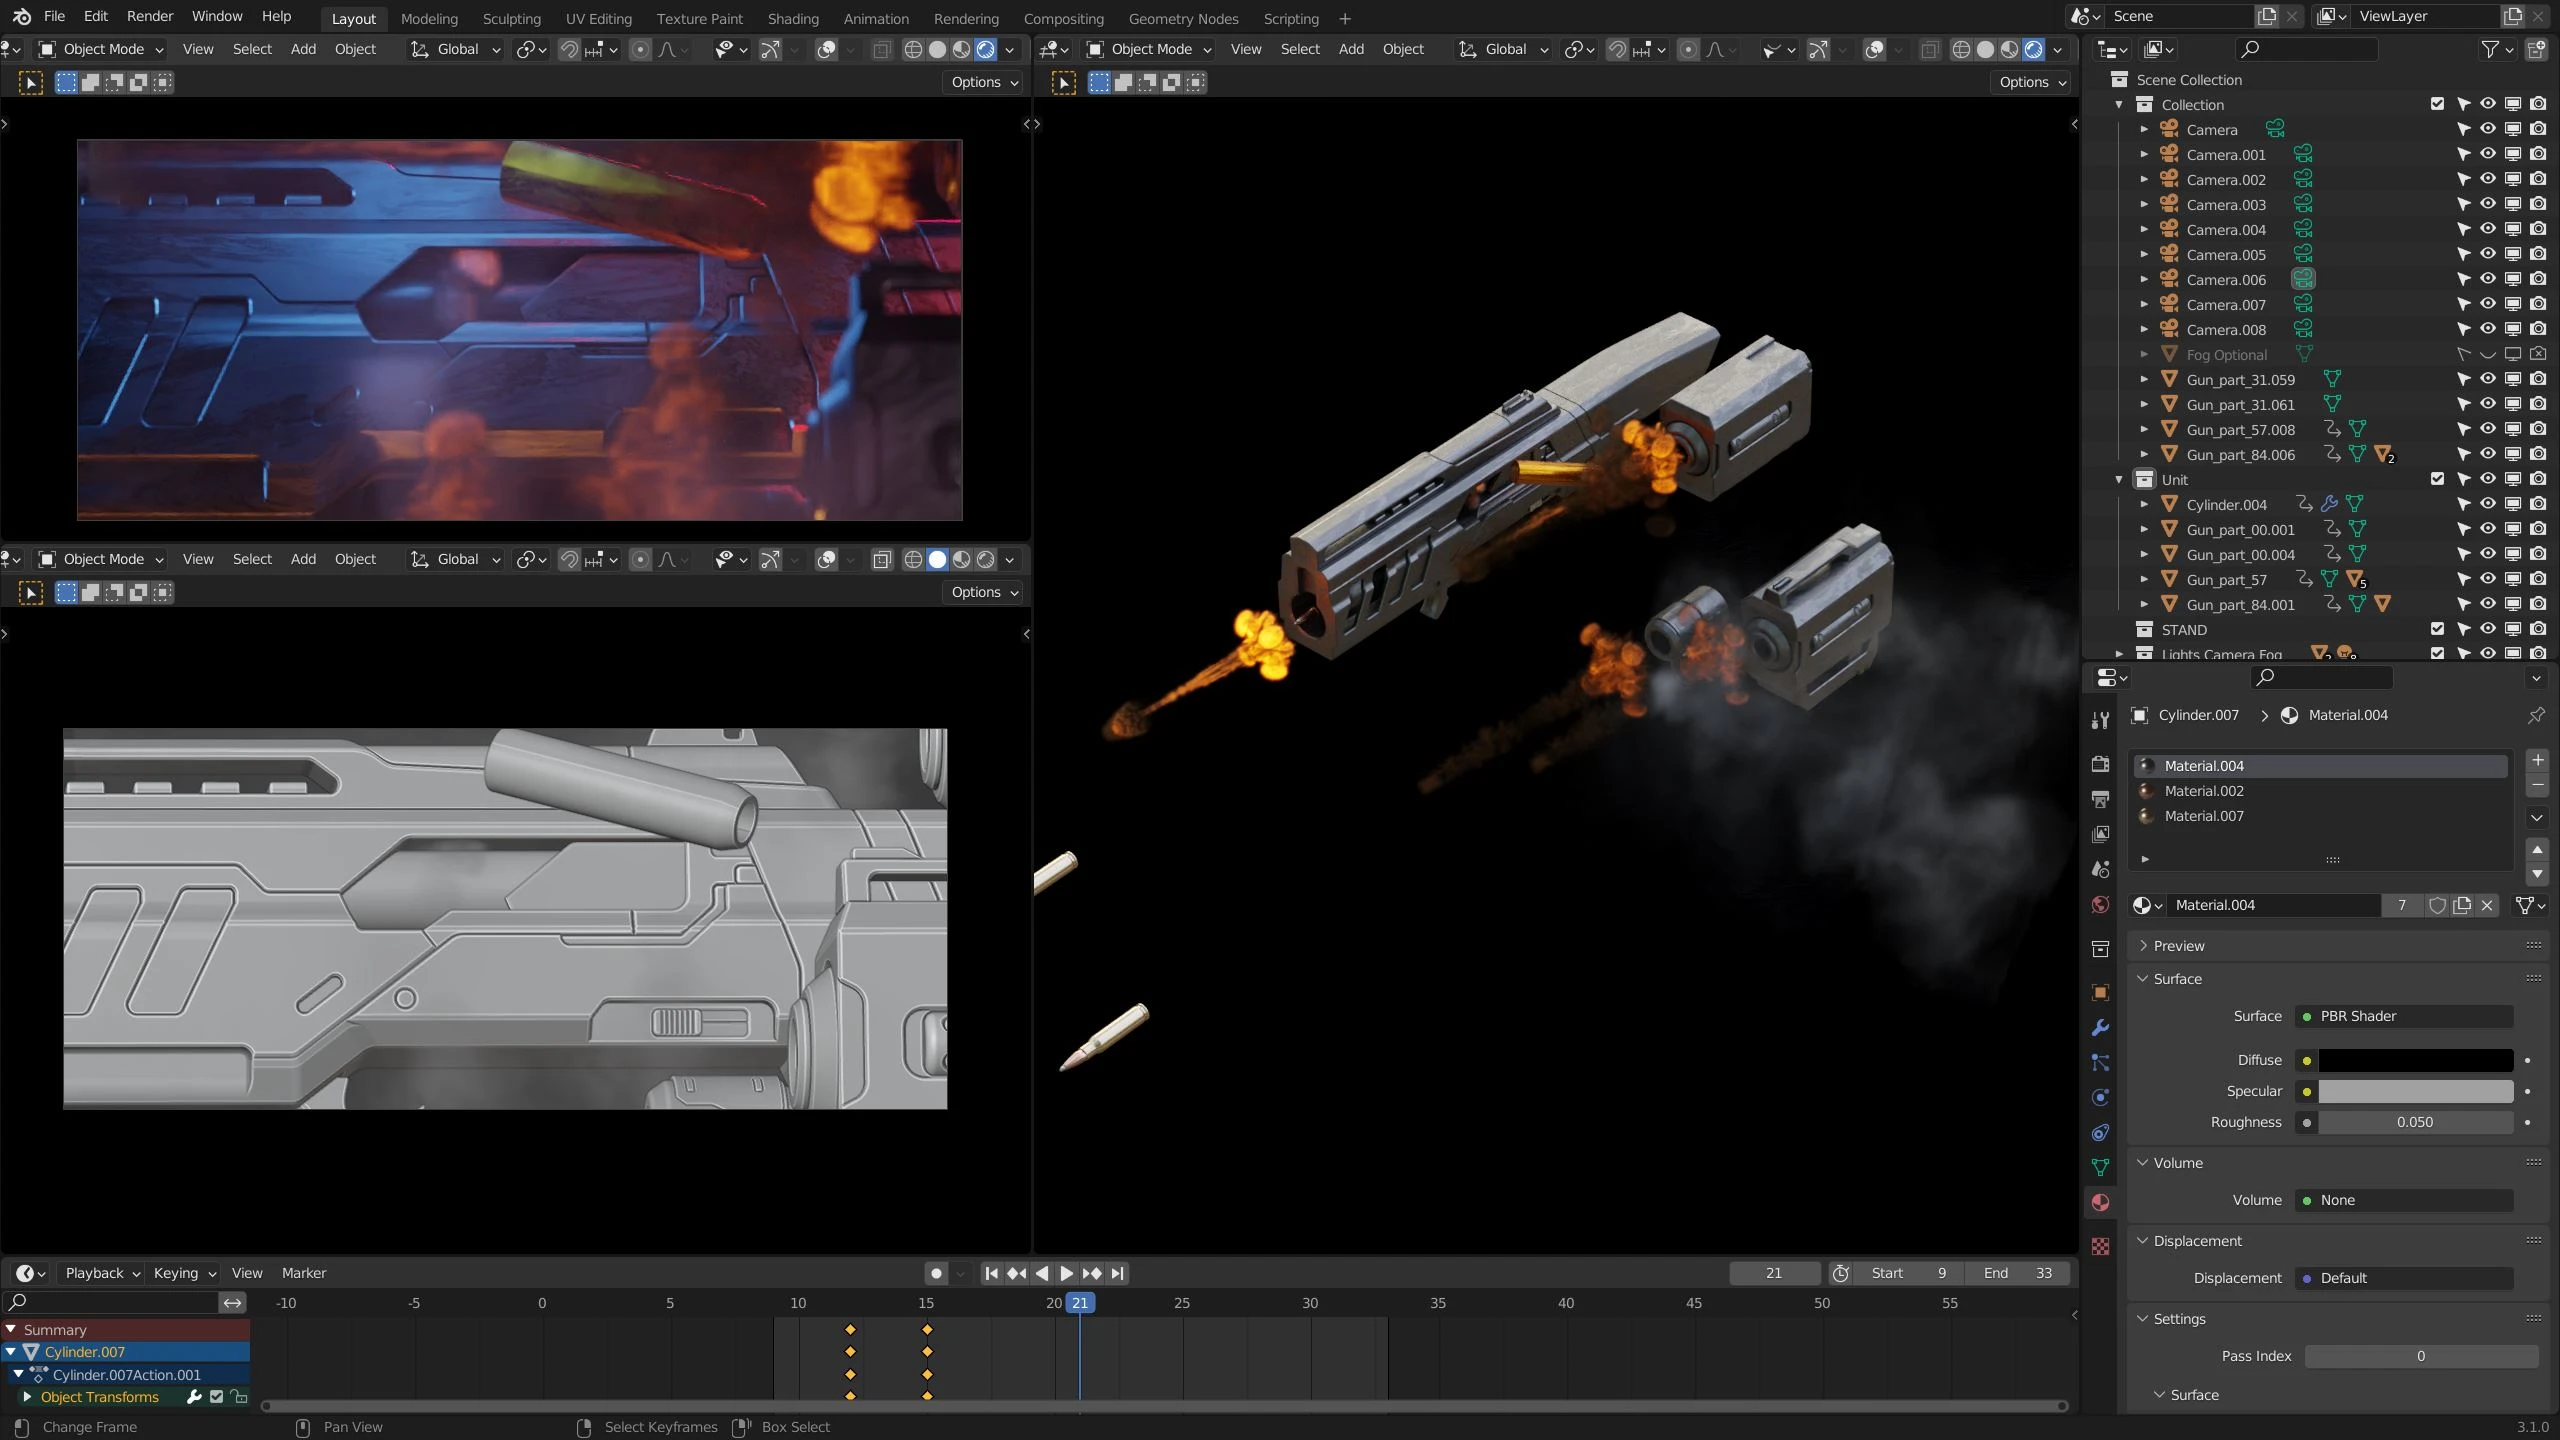Select the Output properties printer icon

pos(2100,799)
